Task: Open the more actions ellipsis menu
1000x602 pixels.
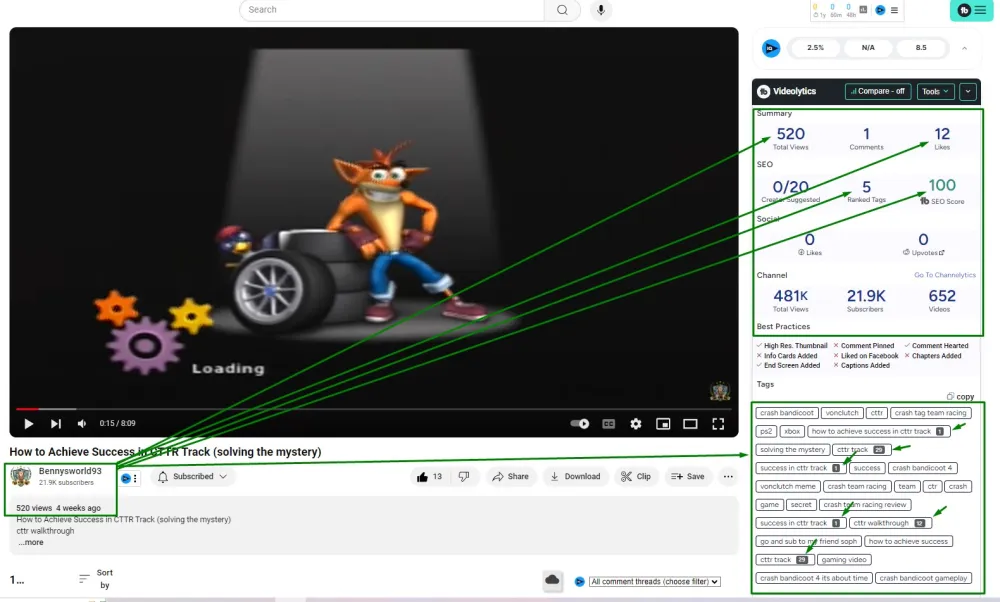Action: 728,477
